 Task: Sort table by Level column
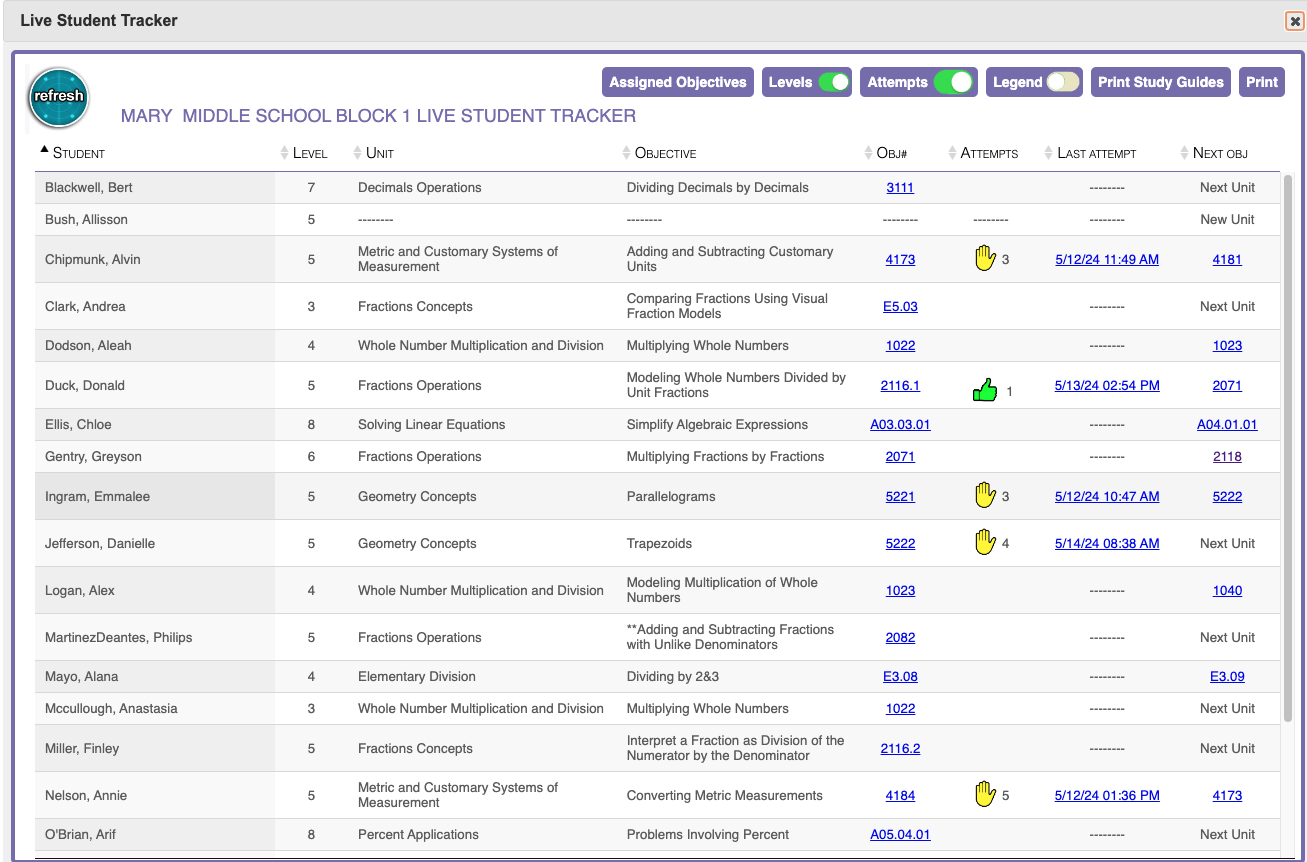[309, 153]
